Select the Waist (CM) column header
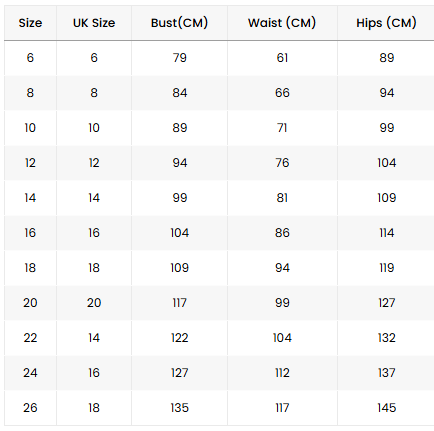This screenshot has width=434, height=431. click(x=282, y=23)
